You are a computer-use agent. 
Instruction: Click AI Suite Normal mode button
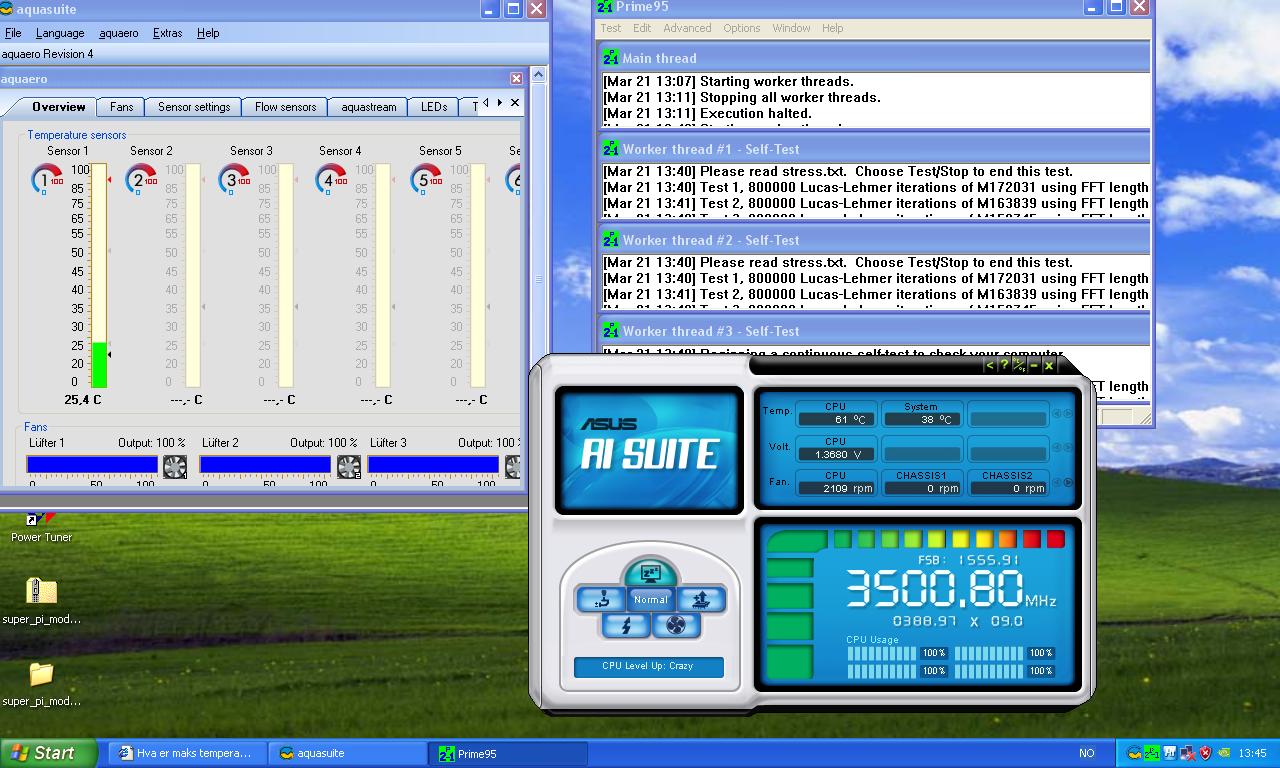[650, 599]
